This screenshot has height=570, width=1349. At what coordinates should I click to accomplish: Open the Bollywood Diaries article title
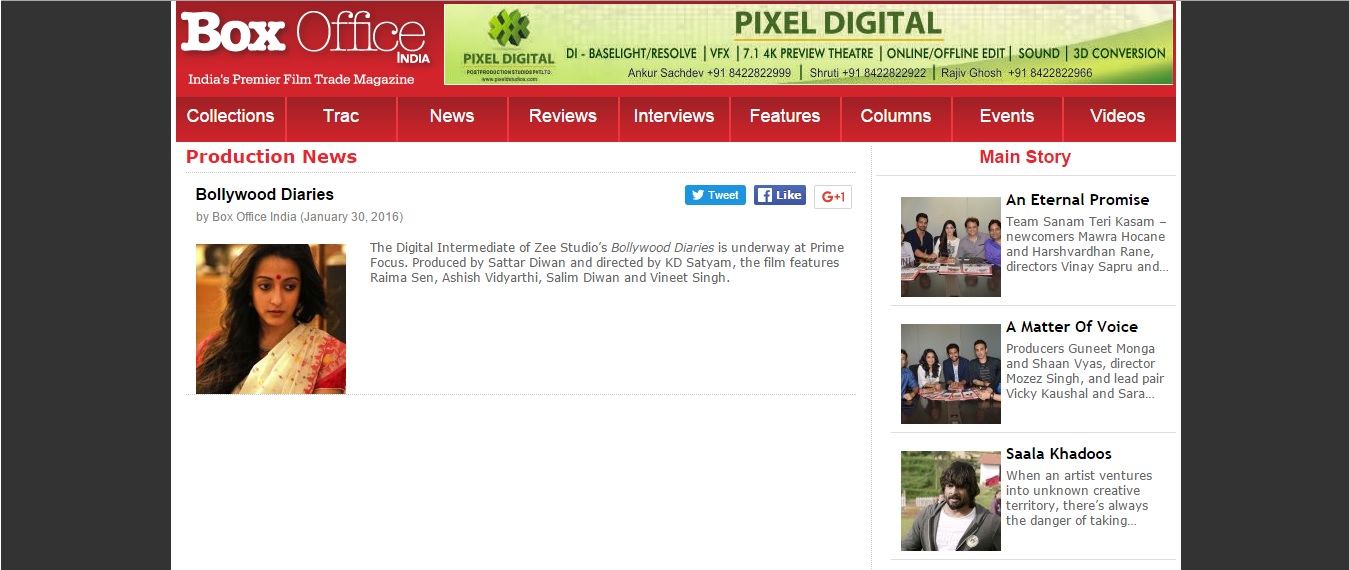click(265, 194)
